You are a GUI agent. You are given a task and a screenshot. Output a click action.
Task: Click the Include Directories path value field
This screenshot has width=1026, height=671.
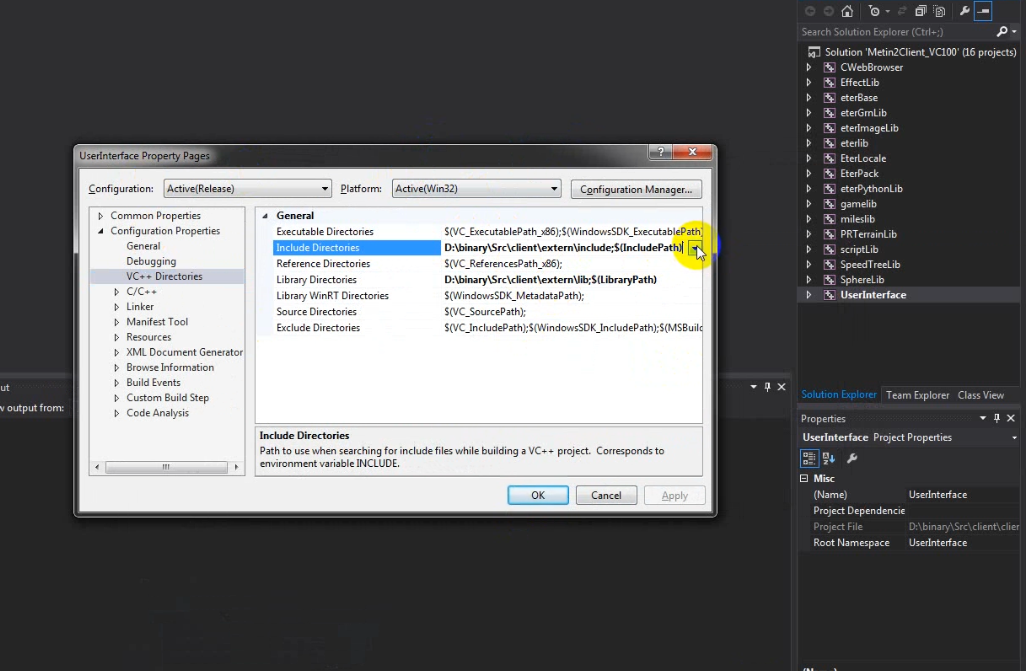coord(564,247)
